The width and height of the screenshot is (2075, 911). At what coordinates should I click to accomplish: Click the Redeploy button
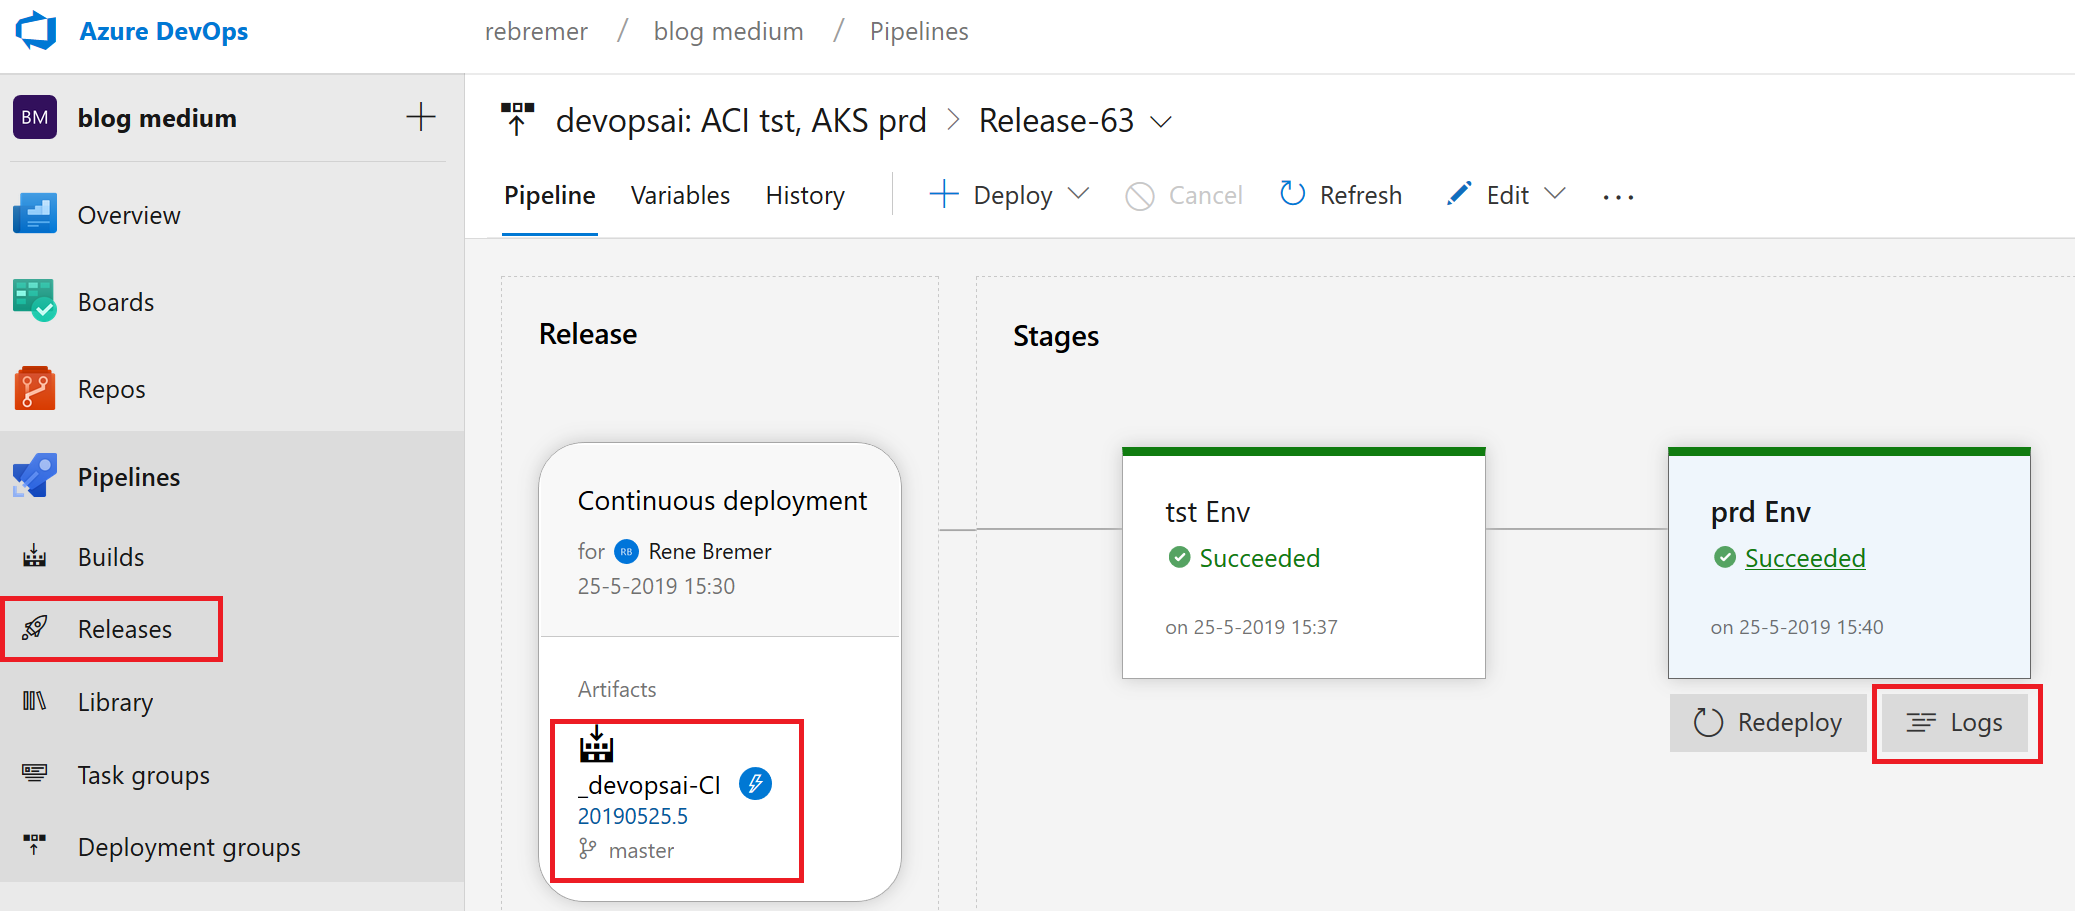[1767, 723]
